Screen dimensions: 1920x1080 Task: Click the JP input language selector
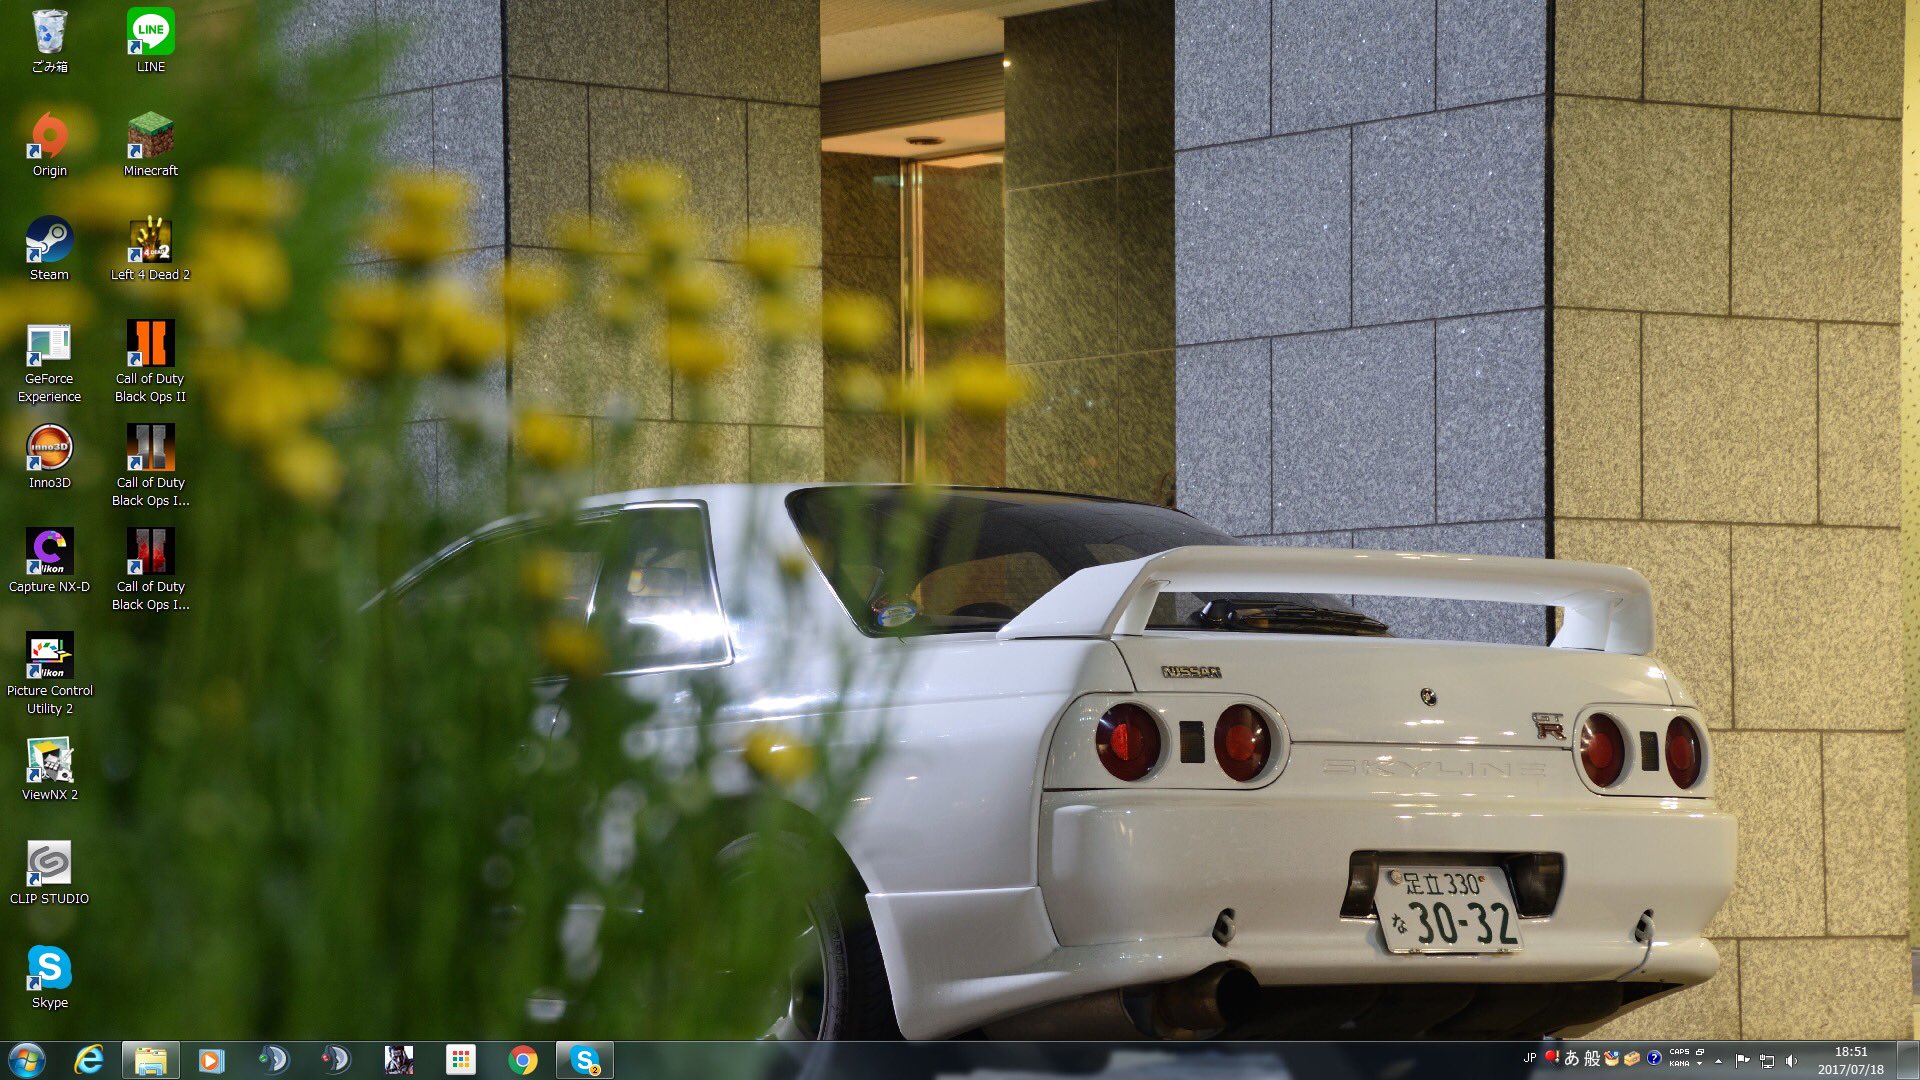(1529, 1058)
